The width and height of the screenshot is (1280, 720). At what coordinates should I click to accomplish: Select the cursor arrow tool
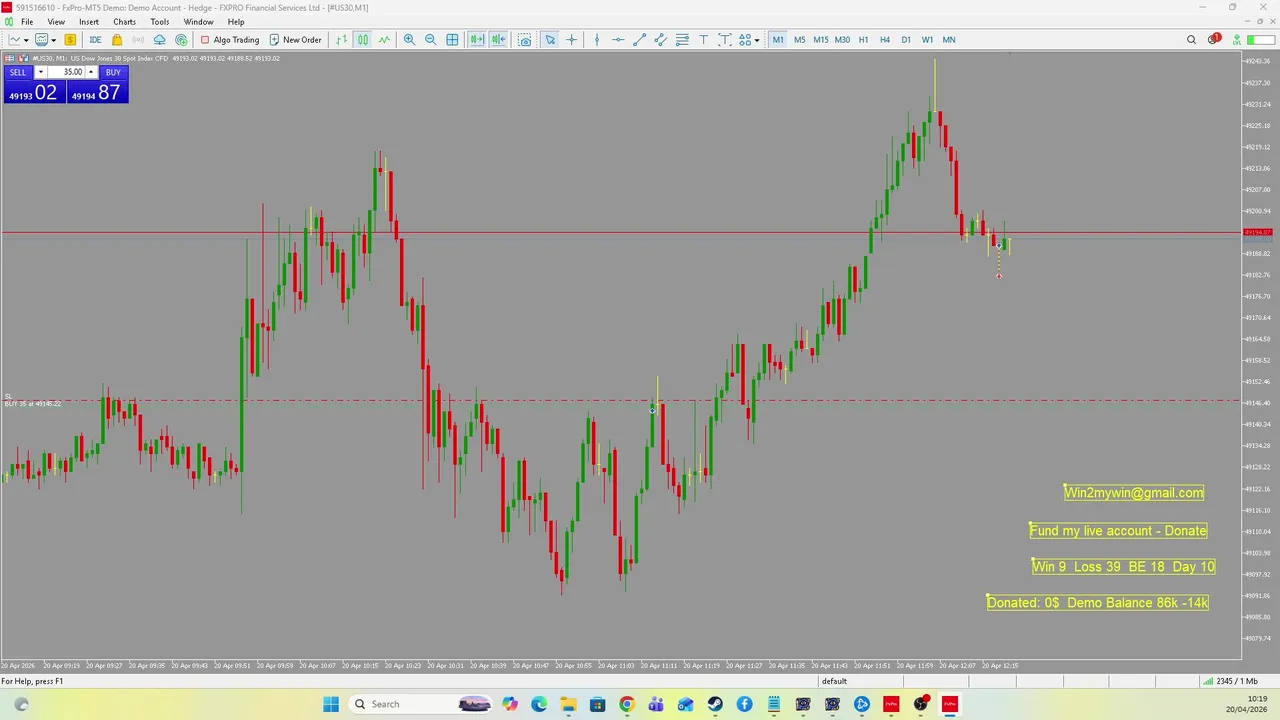point(550,40)
